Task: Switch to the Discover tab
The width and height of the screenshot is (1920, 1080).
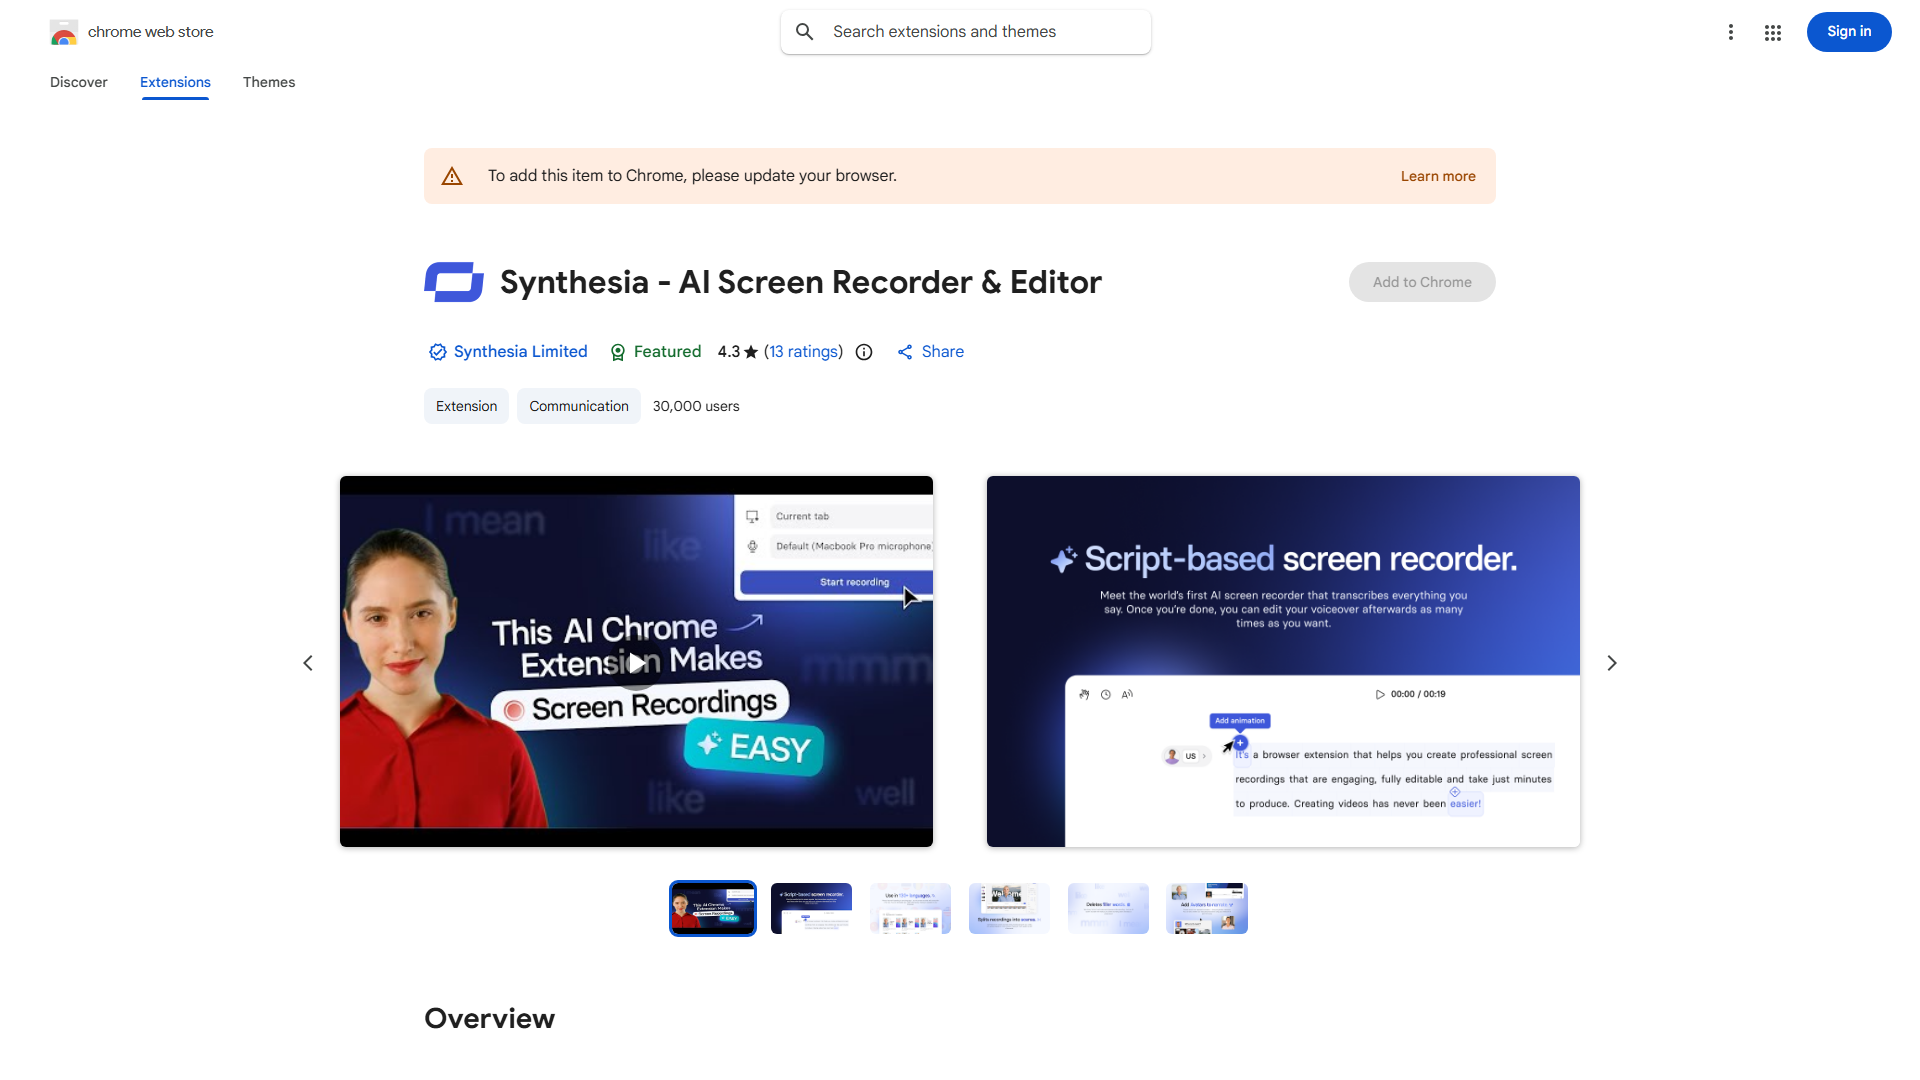Action: click(78, 82)
